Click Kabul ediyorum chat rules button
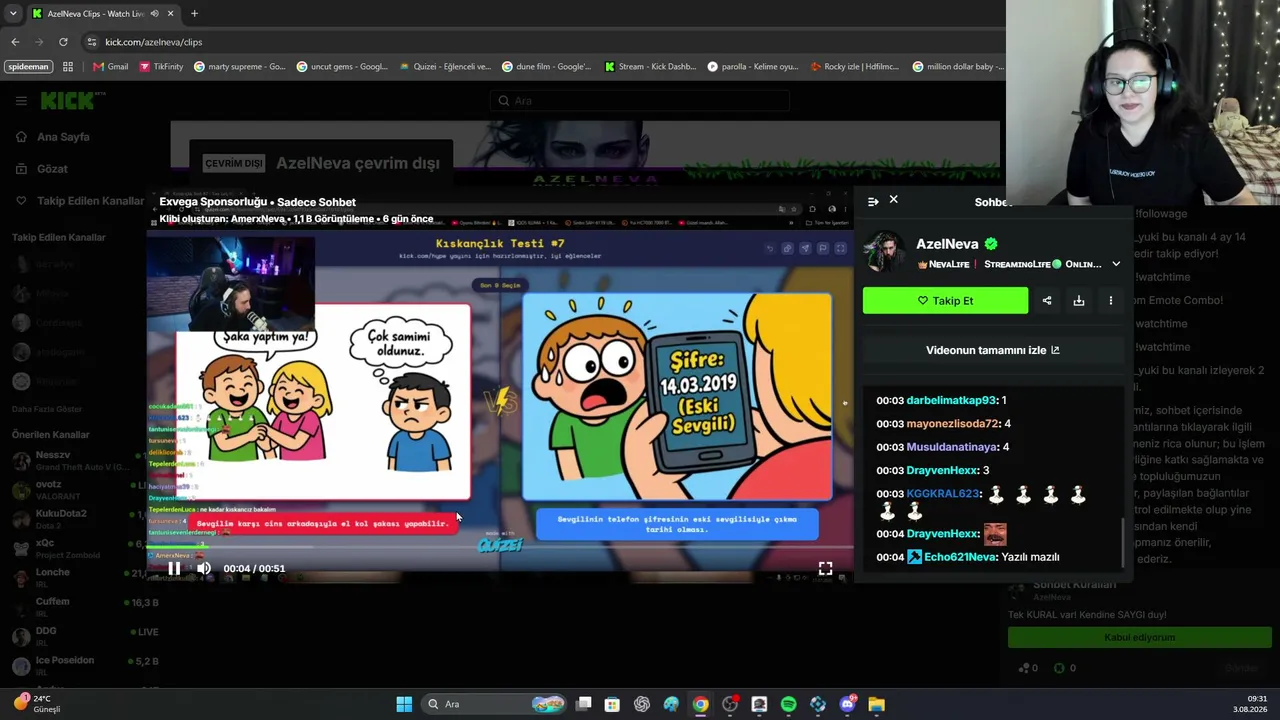 pyautogui.click(x=1140, y=637)
